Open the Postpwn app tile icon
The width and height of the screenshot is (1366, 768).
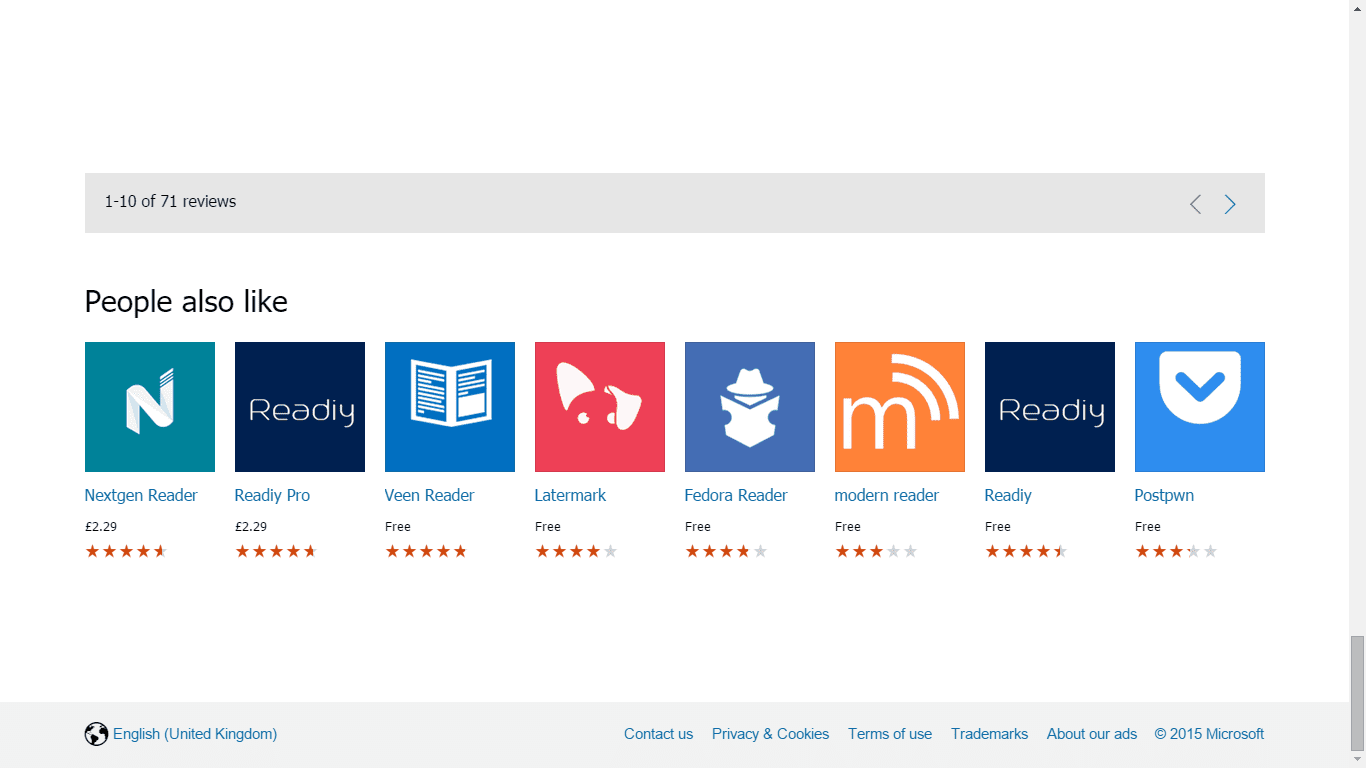coord(1200,407)
